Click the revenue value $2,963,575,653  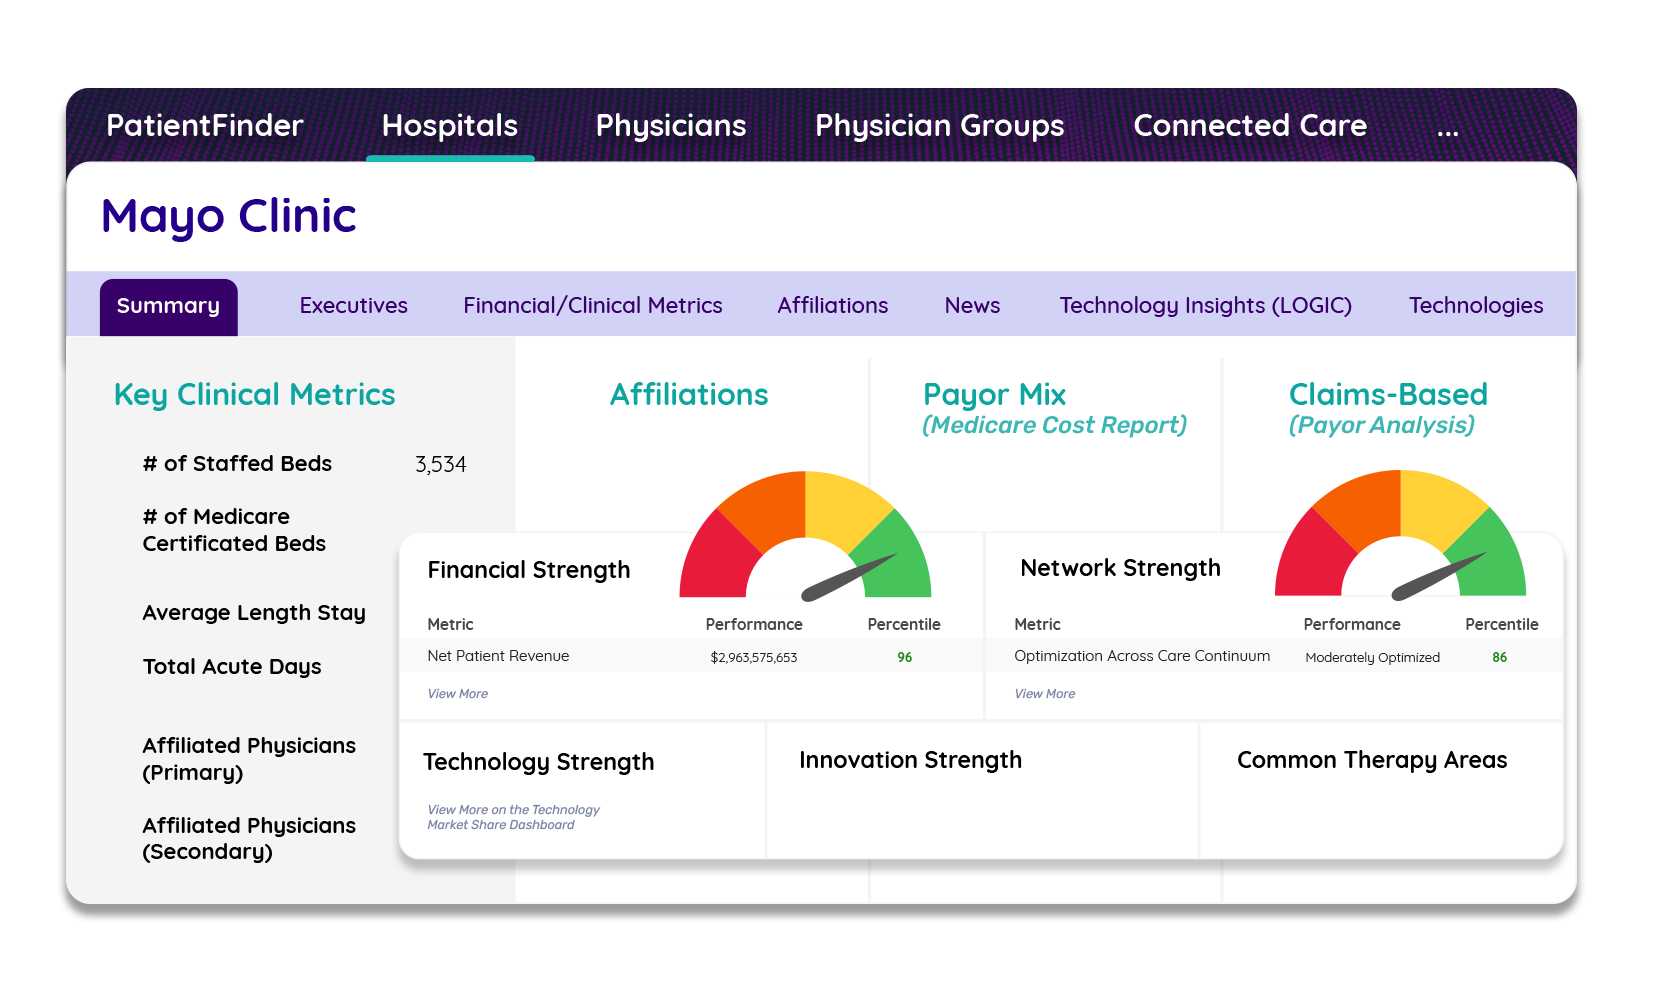754,658
